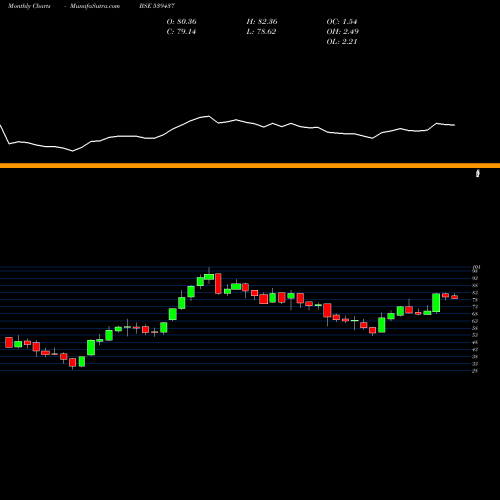
Task: Click the 'OH: 2.49' value
Action: [x=342, y=32]
